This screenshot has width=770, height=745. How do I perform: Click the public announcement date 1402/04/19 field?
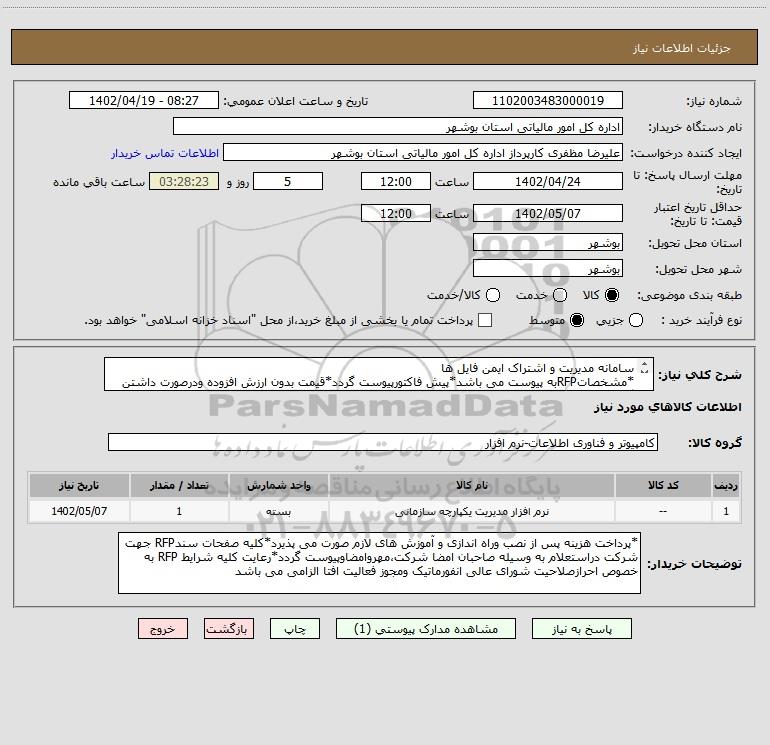coord(144,101)
